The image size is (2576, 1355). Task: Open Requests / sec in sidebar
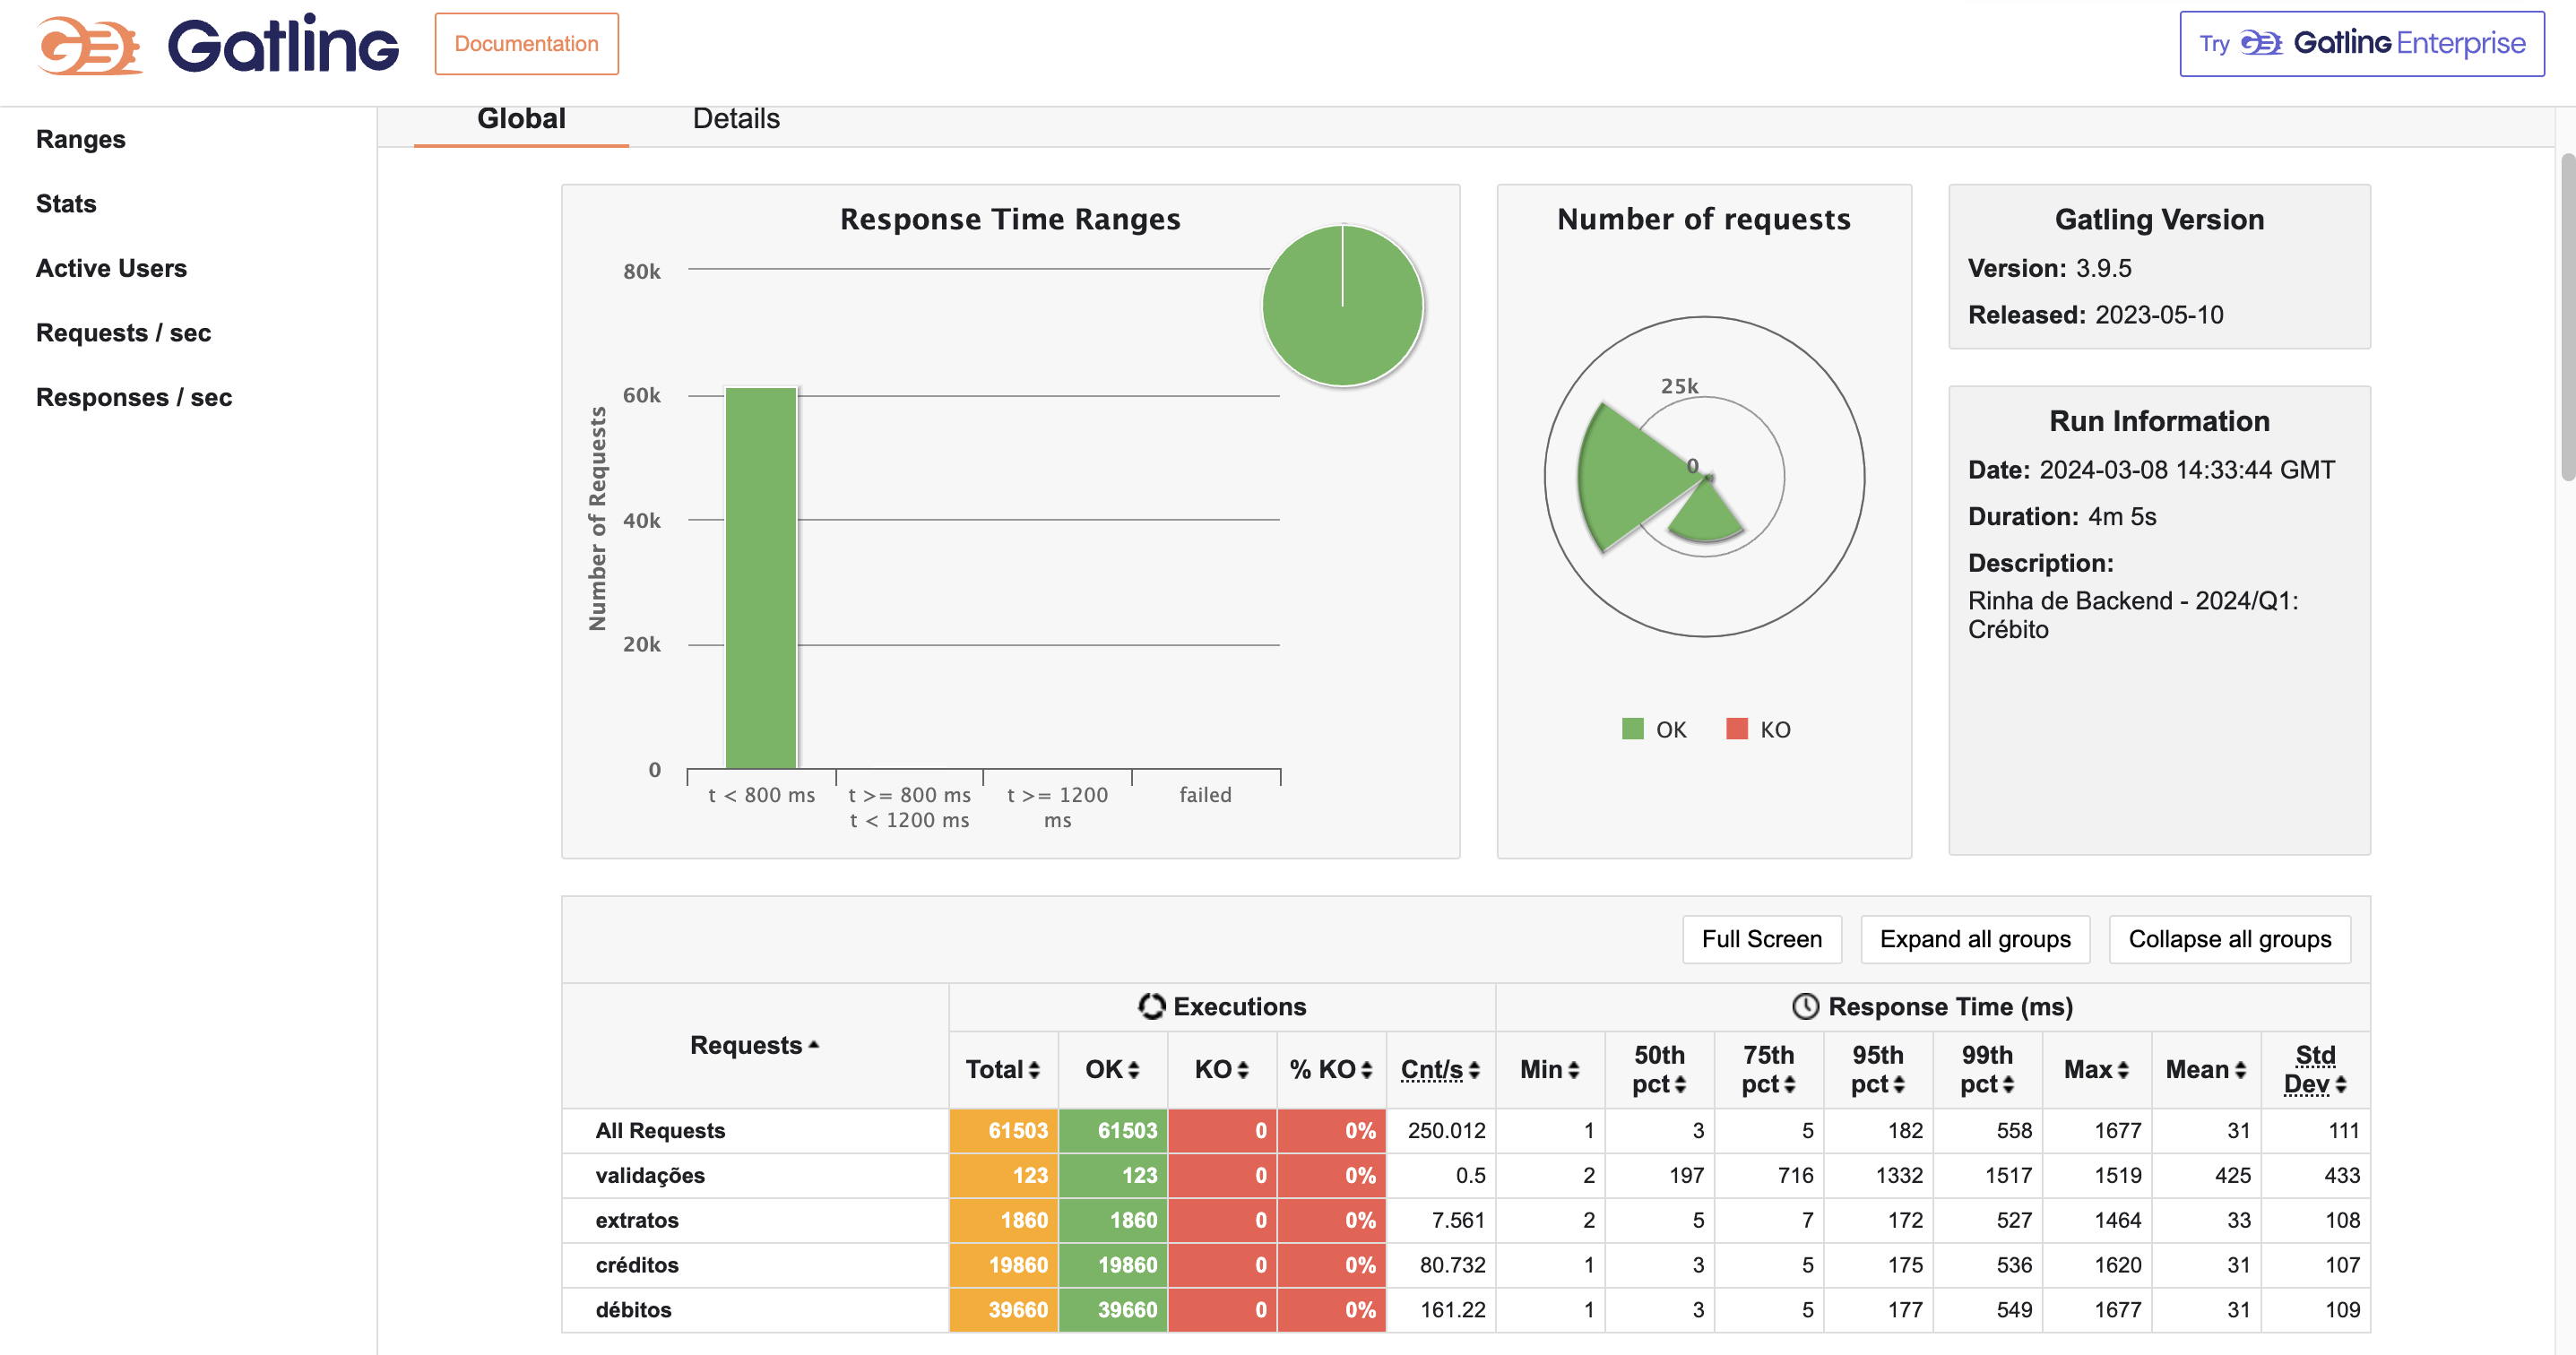click(x=124, y=333)
